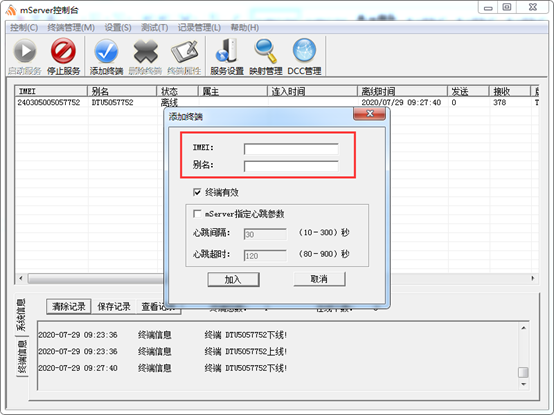Open the 测试(T) menu

[155, 28]
